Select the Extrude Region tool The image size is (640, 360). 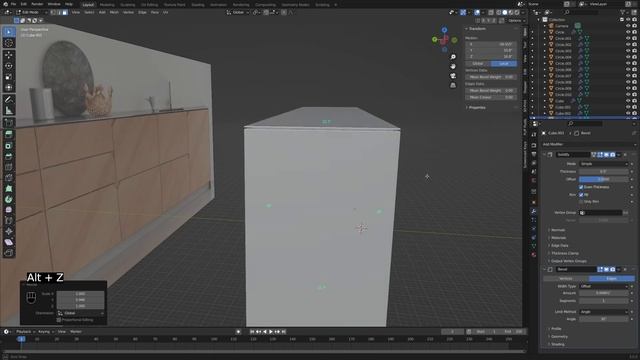click(9, 135)
